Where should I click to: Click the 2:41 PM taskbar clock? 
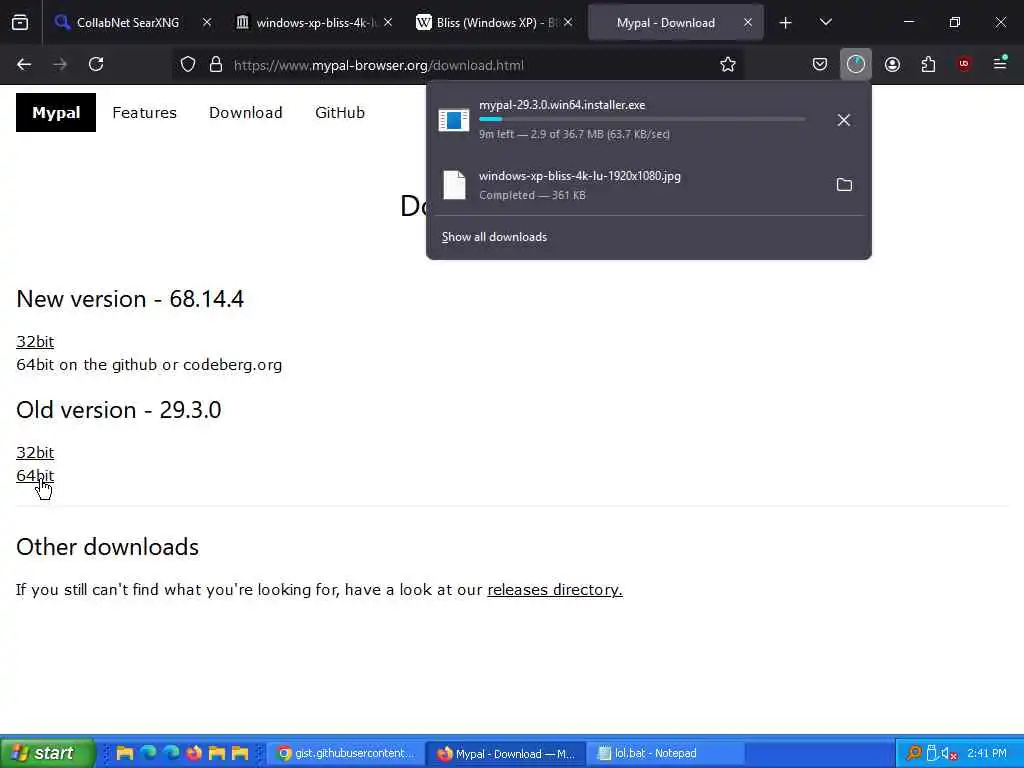point(987,753)
